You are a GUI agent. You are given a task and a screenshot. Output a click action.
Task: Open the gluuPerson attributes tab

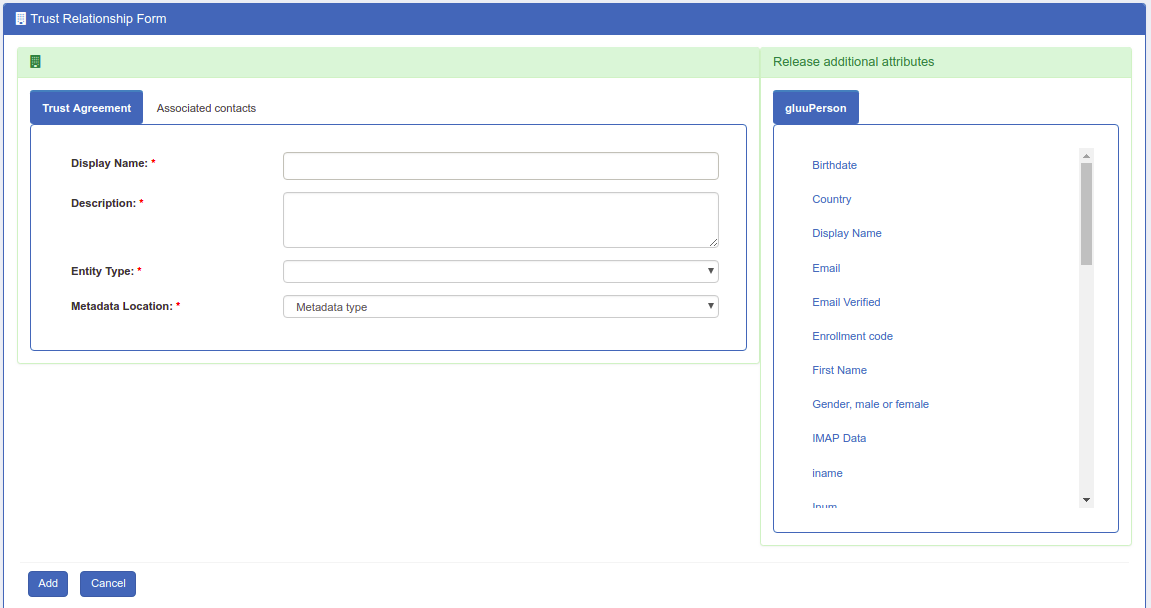(x=815, y=108)
